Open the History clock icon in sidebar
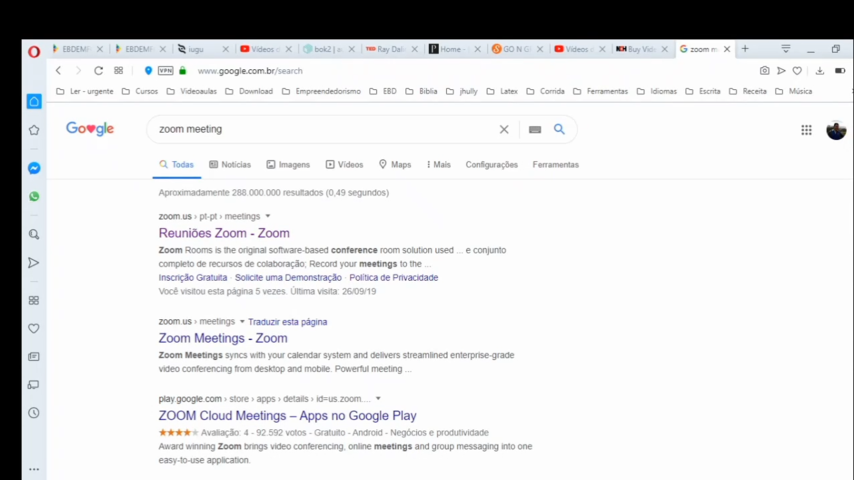 [34, 412]
